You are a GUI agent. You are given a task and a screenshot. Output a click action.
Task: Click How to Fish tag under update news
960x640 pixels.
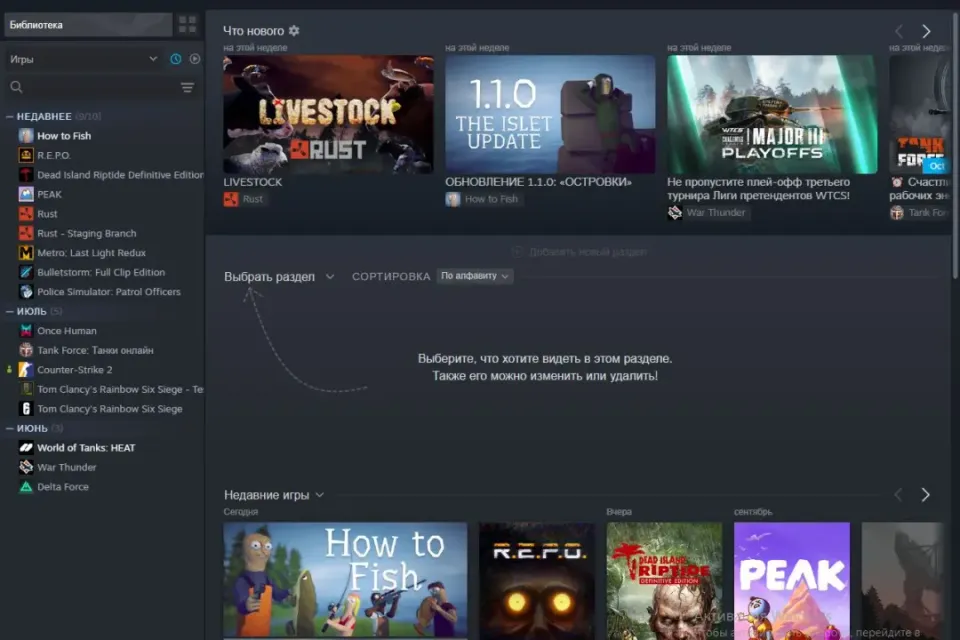tap(483, 199)
